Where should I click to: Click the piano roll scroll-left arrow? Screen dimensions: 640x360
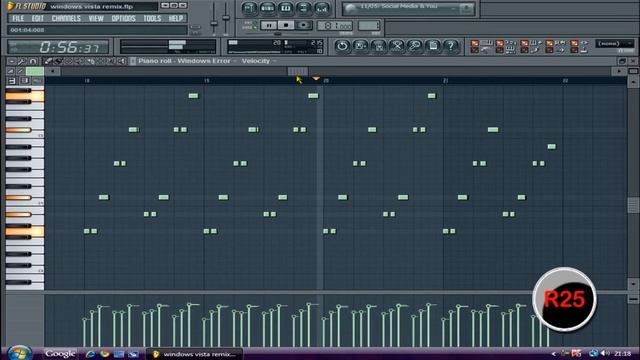point(52,71)
